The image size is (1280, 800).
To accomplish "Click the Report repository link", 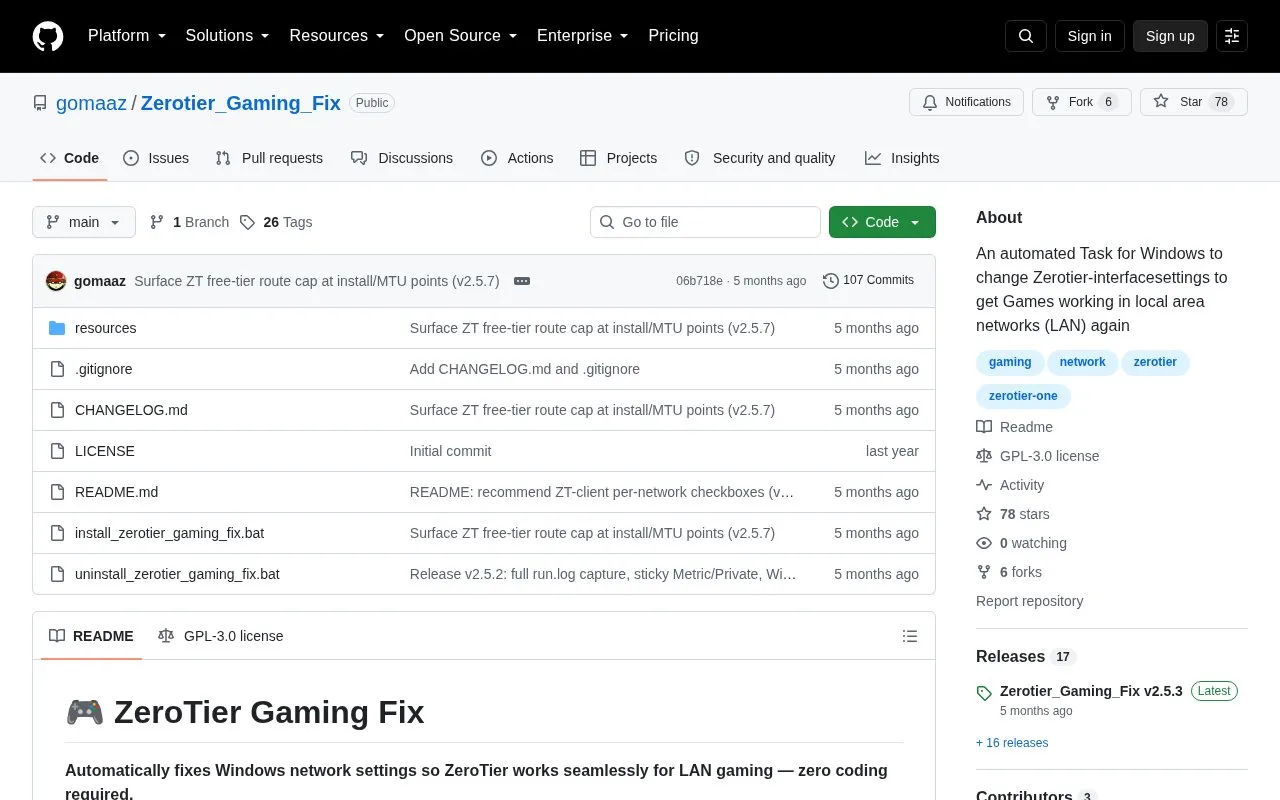I will (x=1029, y=601).
